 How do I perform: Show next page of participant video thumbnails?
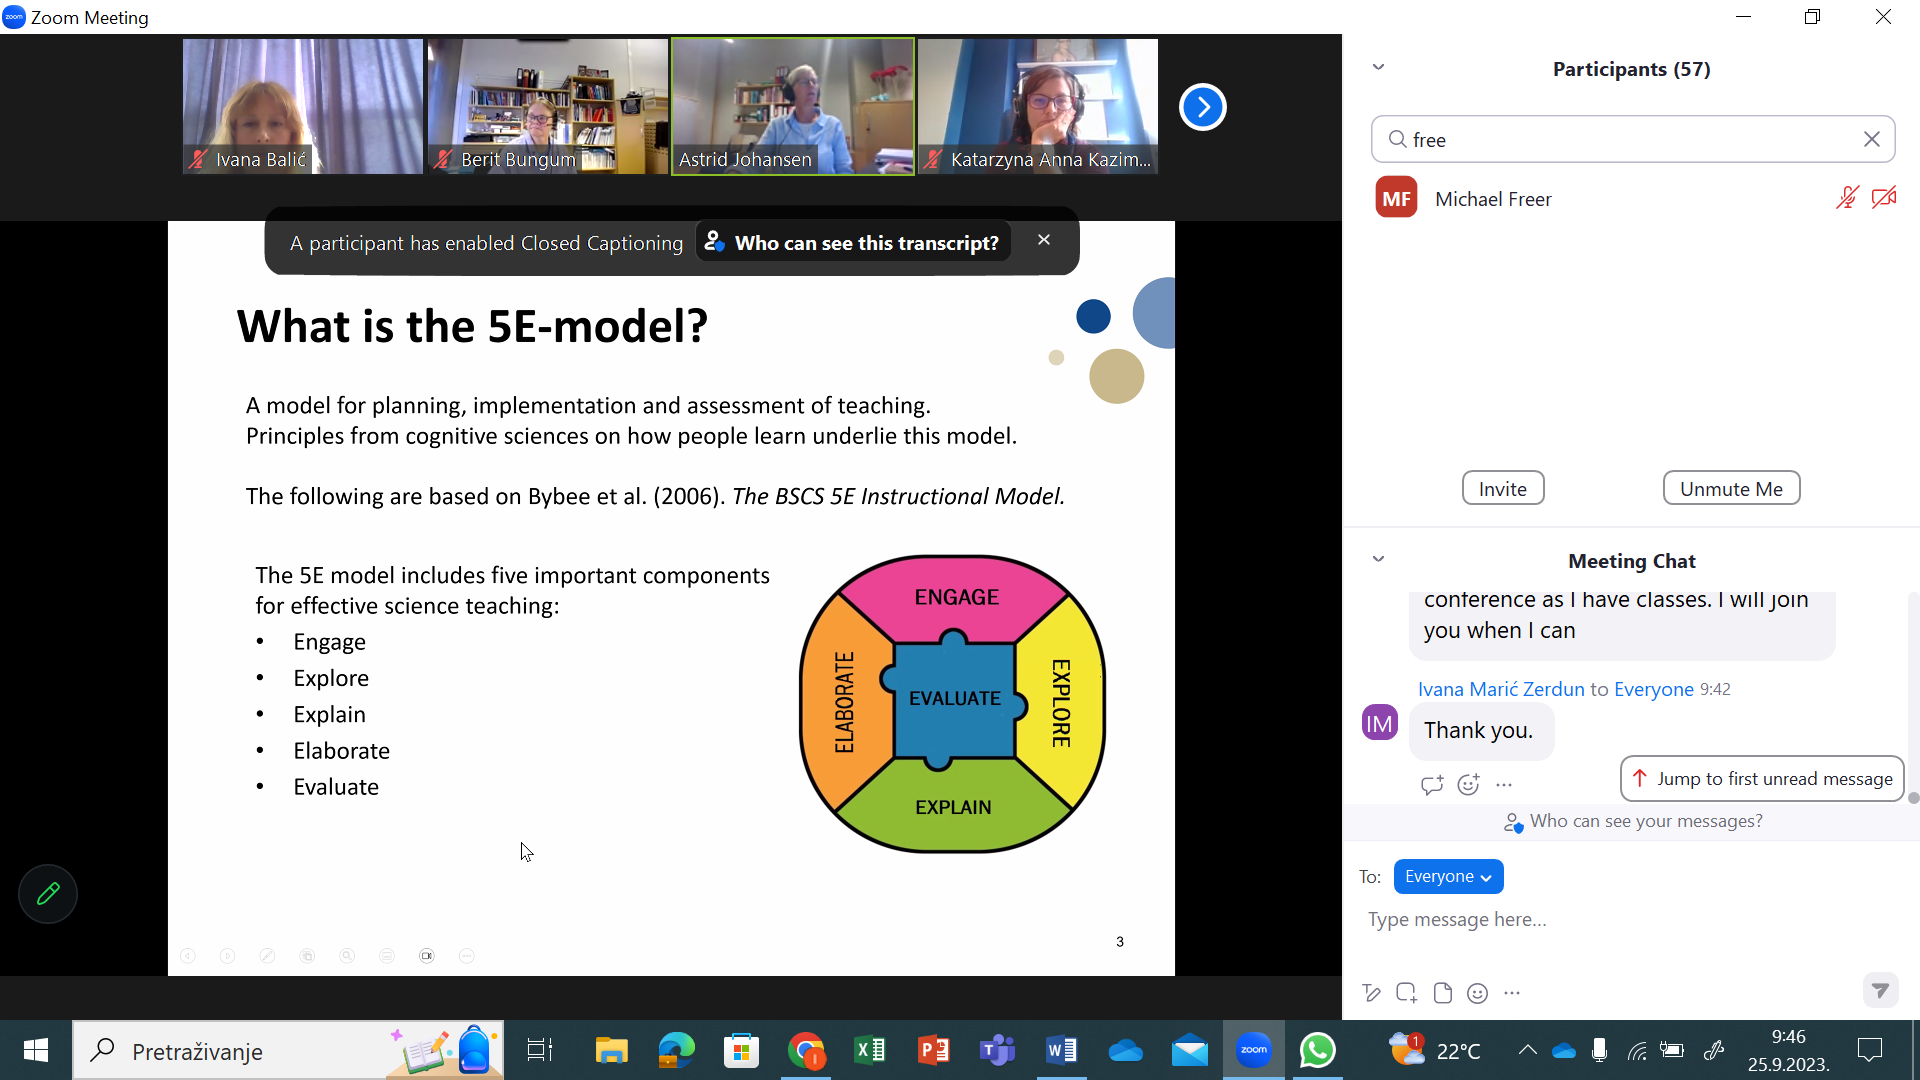click(x=1202, y=107)
